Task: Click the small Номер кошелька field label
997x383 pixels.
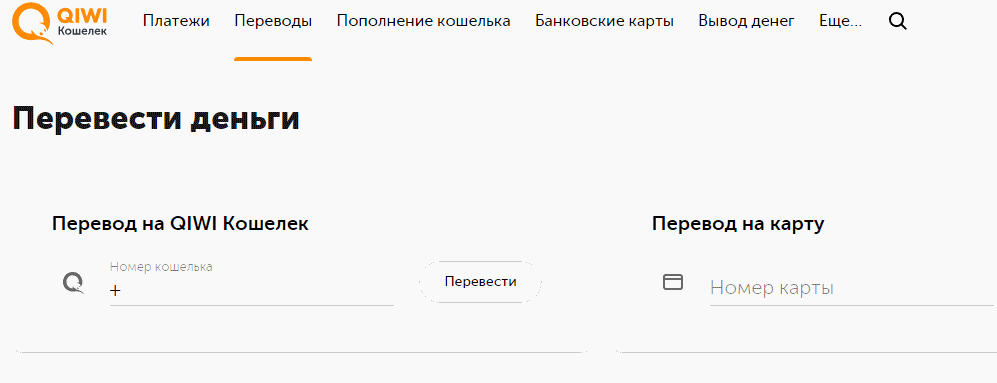Action: point(161,267)
